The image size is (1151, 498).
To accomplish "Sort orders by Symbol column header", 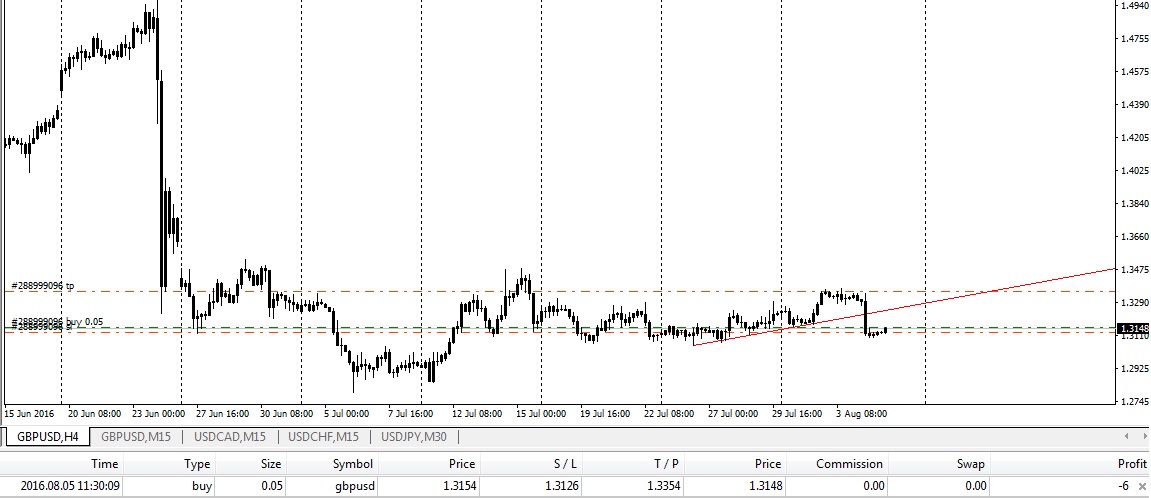I will (352, 463).
